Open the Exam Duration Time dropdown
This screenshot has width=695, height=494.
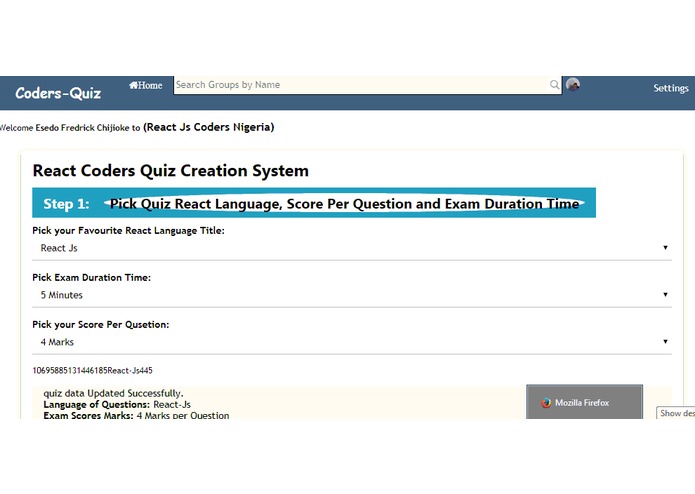pos(352,295)
